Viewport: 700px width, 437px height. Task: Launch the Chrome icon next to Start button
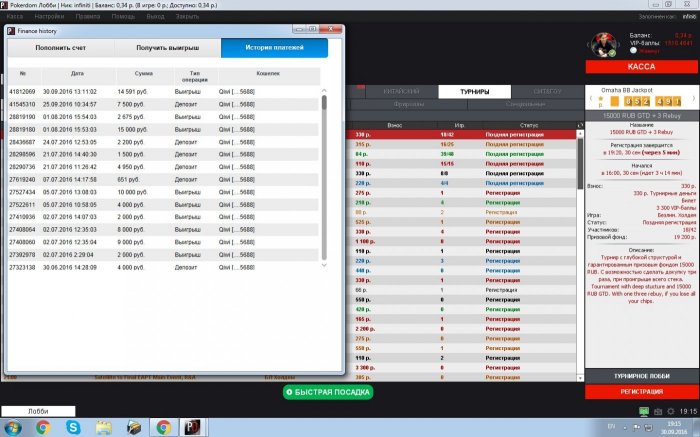coord(43,427)
